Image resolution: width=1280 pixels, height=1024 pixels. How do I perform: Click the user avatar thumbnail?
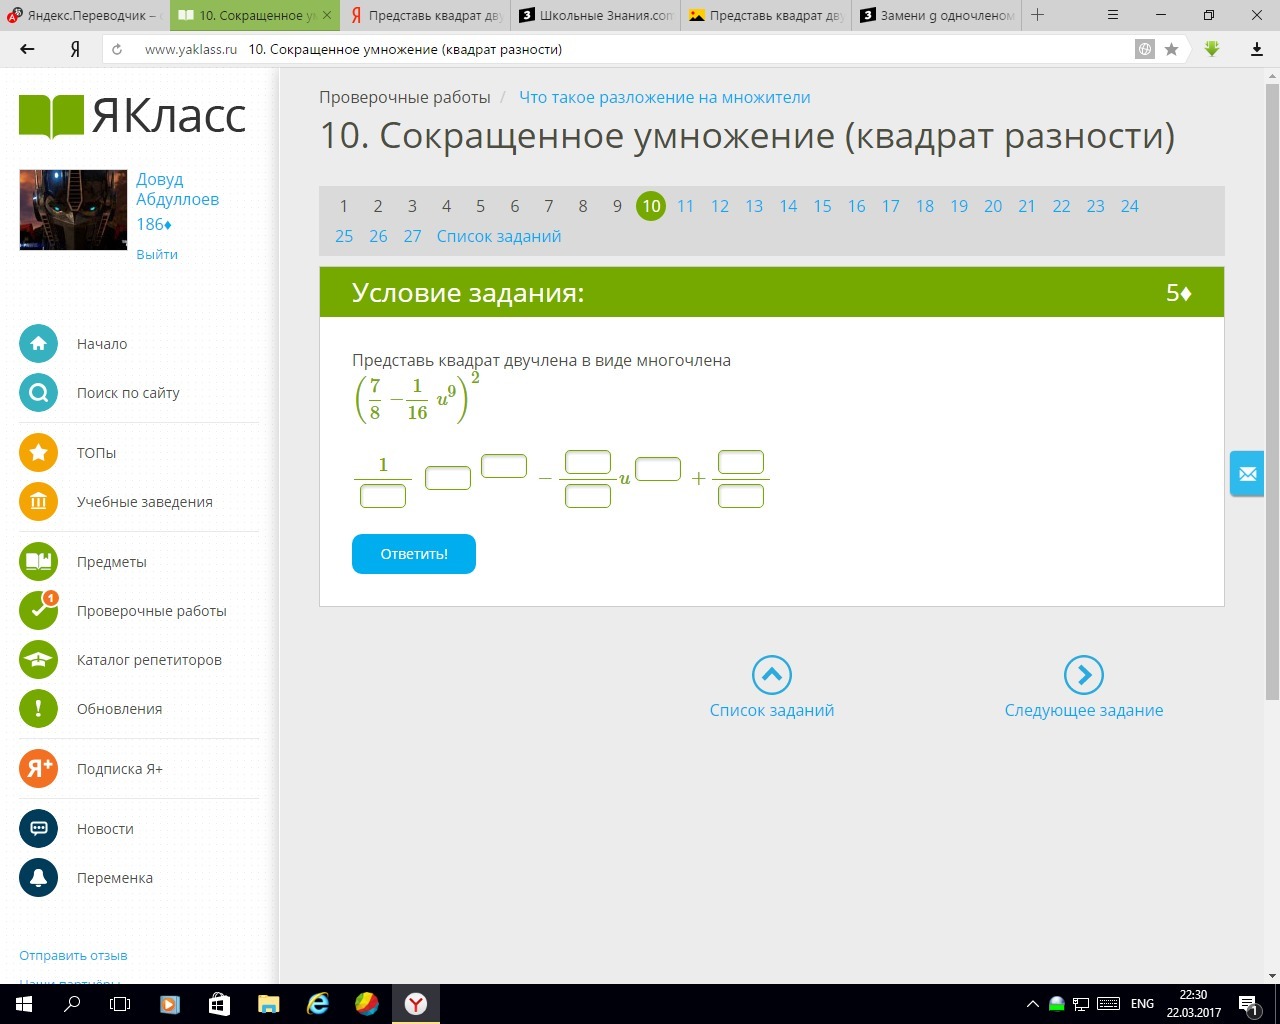tap(73, 210)
